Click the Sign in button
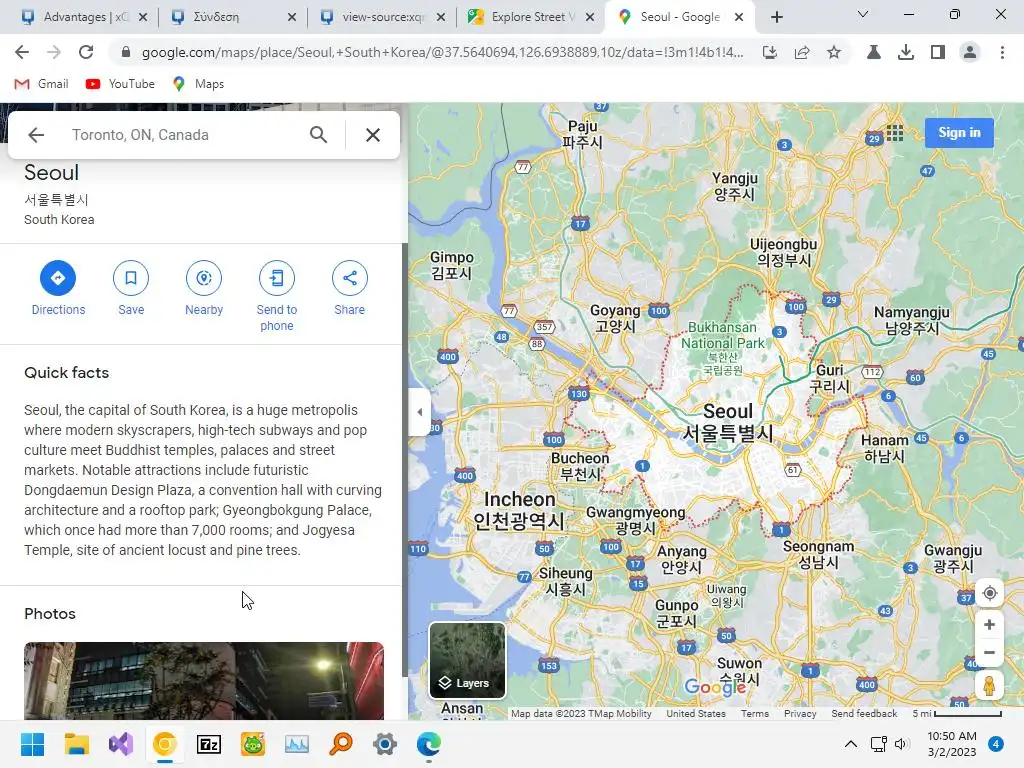The image size is (1024, 768). point(959,133)
